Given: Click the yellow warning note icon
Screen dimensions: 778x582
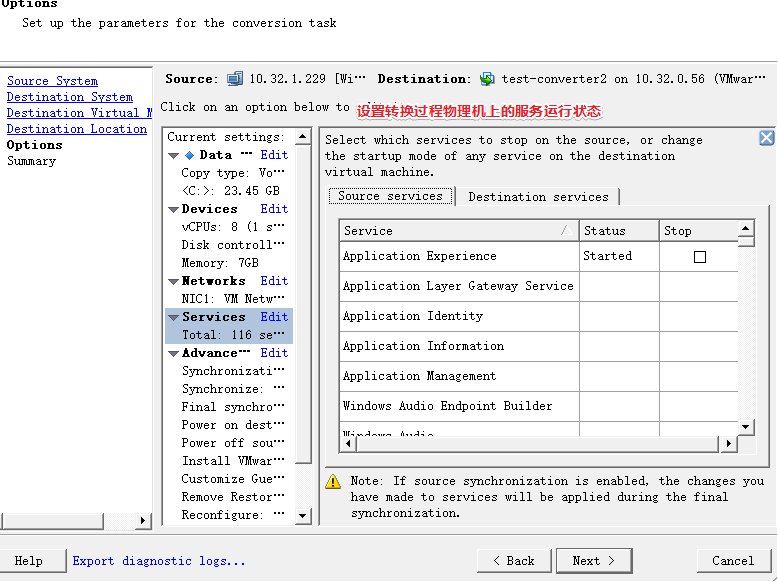Looking at the screenshot, I should [x=334, y=482].
